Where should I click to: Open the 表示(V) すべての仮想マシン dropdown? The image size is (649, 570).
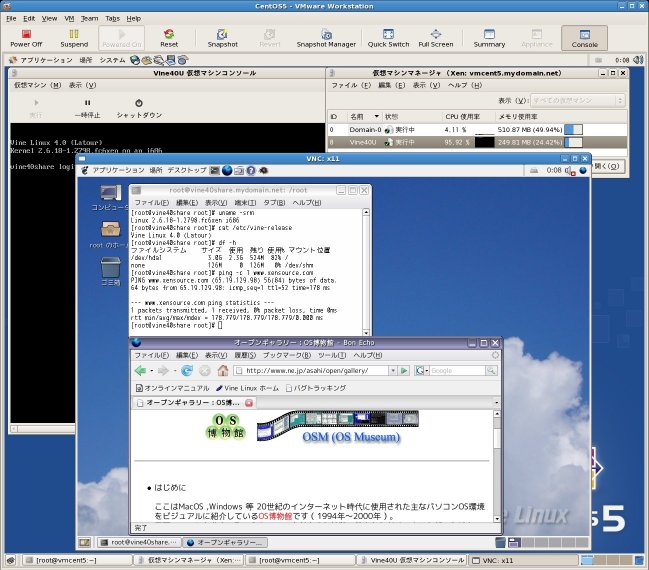point(577,100)
